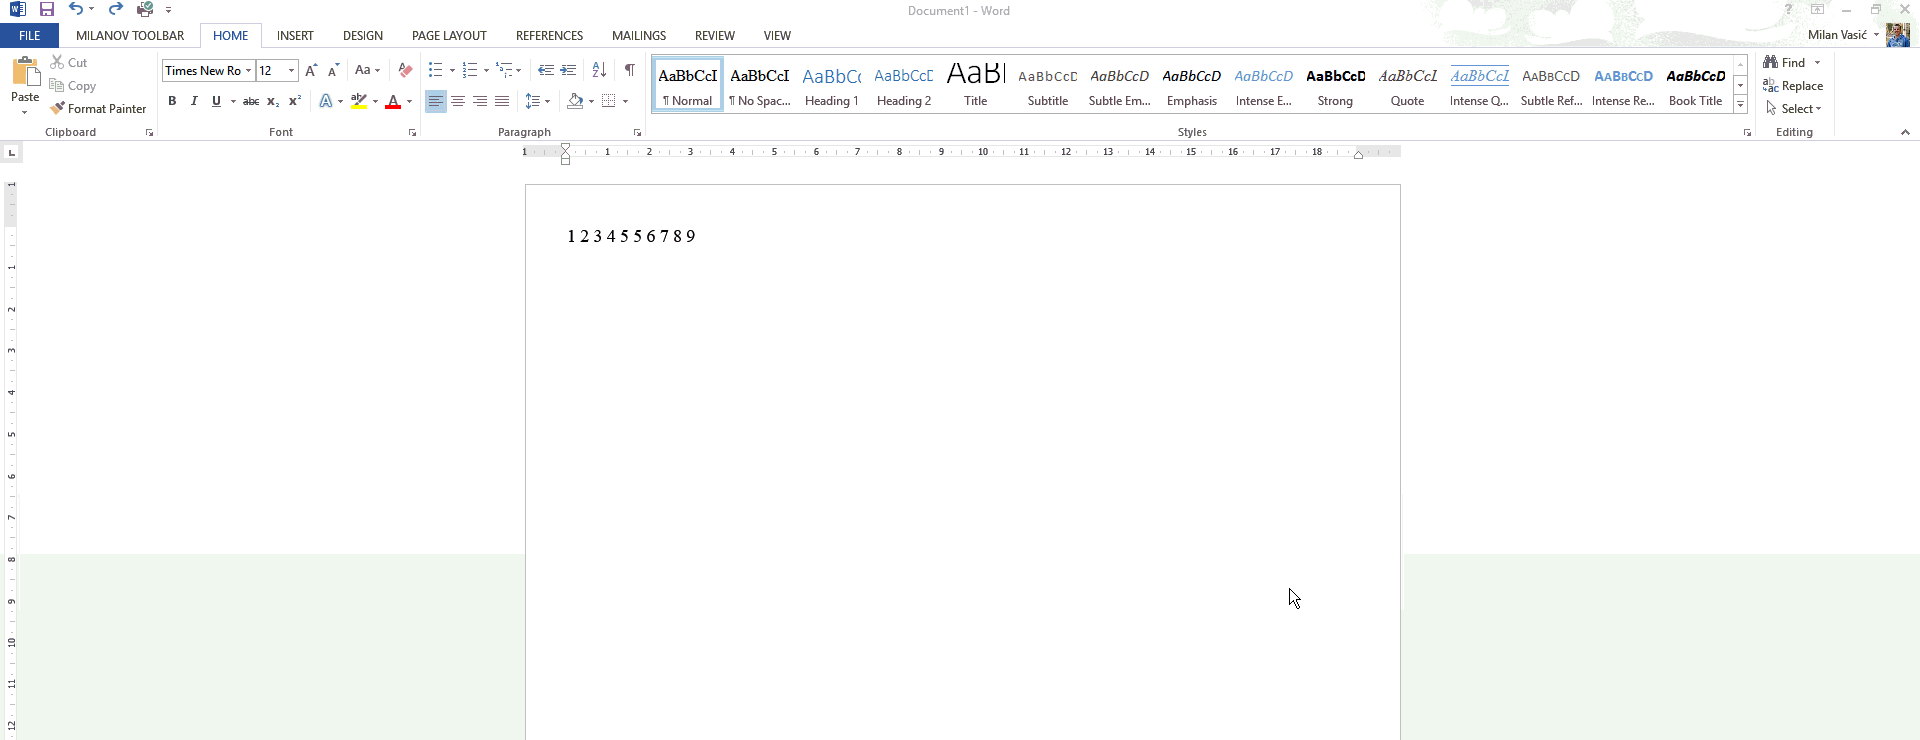The width and height of the screenshot is (1920, 740).
Task: Toggle Underline formatting
Action: 216,101
